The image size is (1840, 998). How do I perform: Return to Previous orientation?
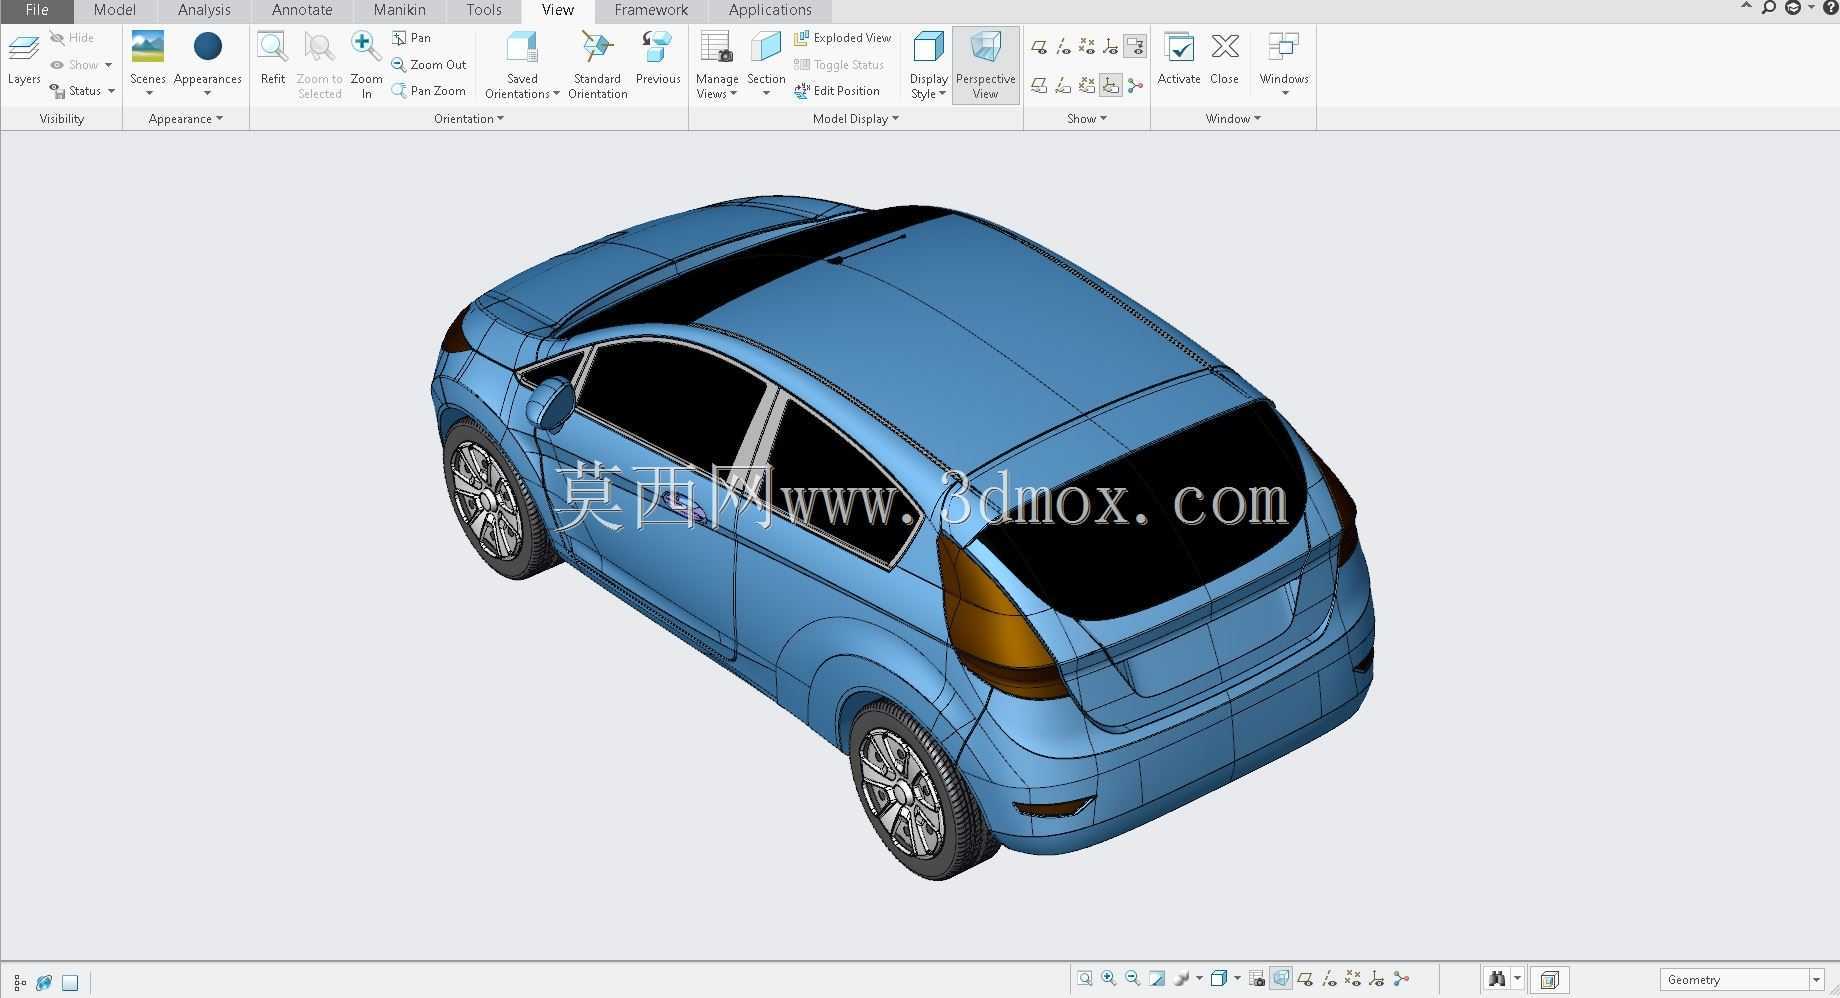click(658, 58)
